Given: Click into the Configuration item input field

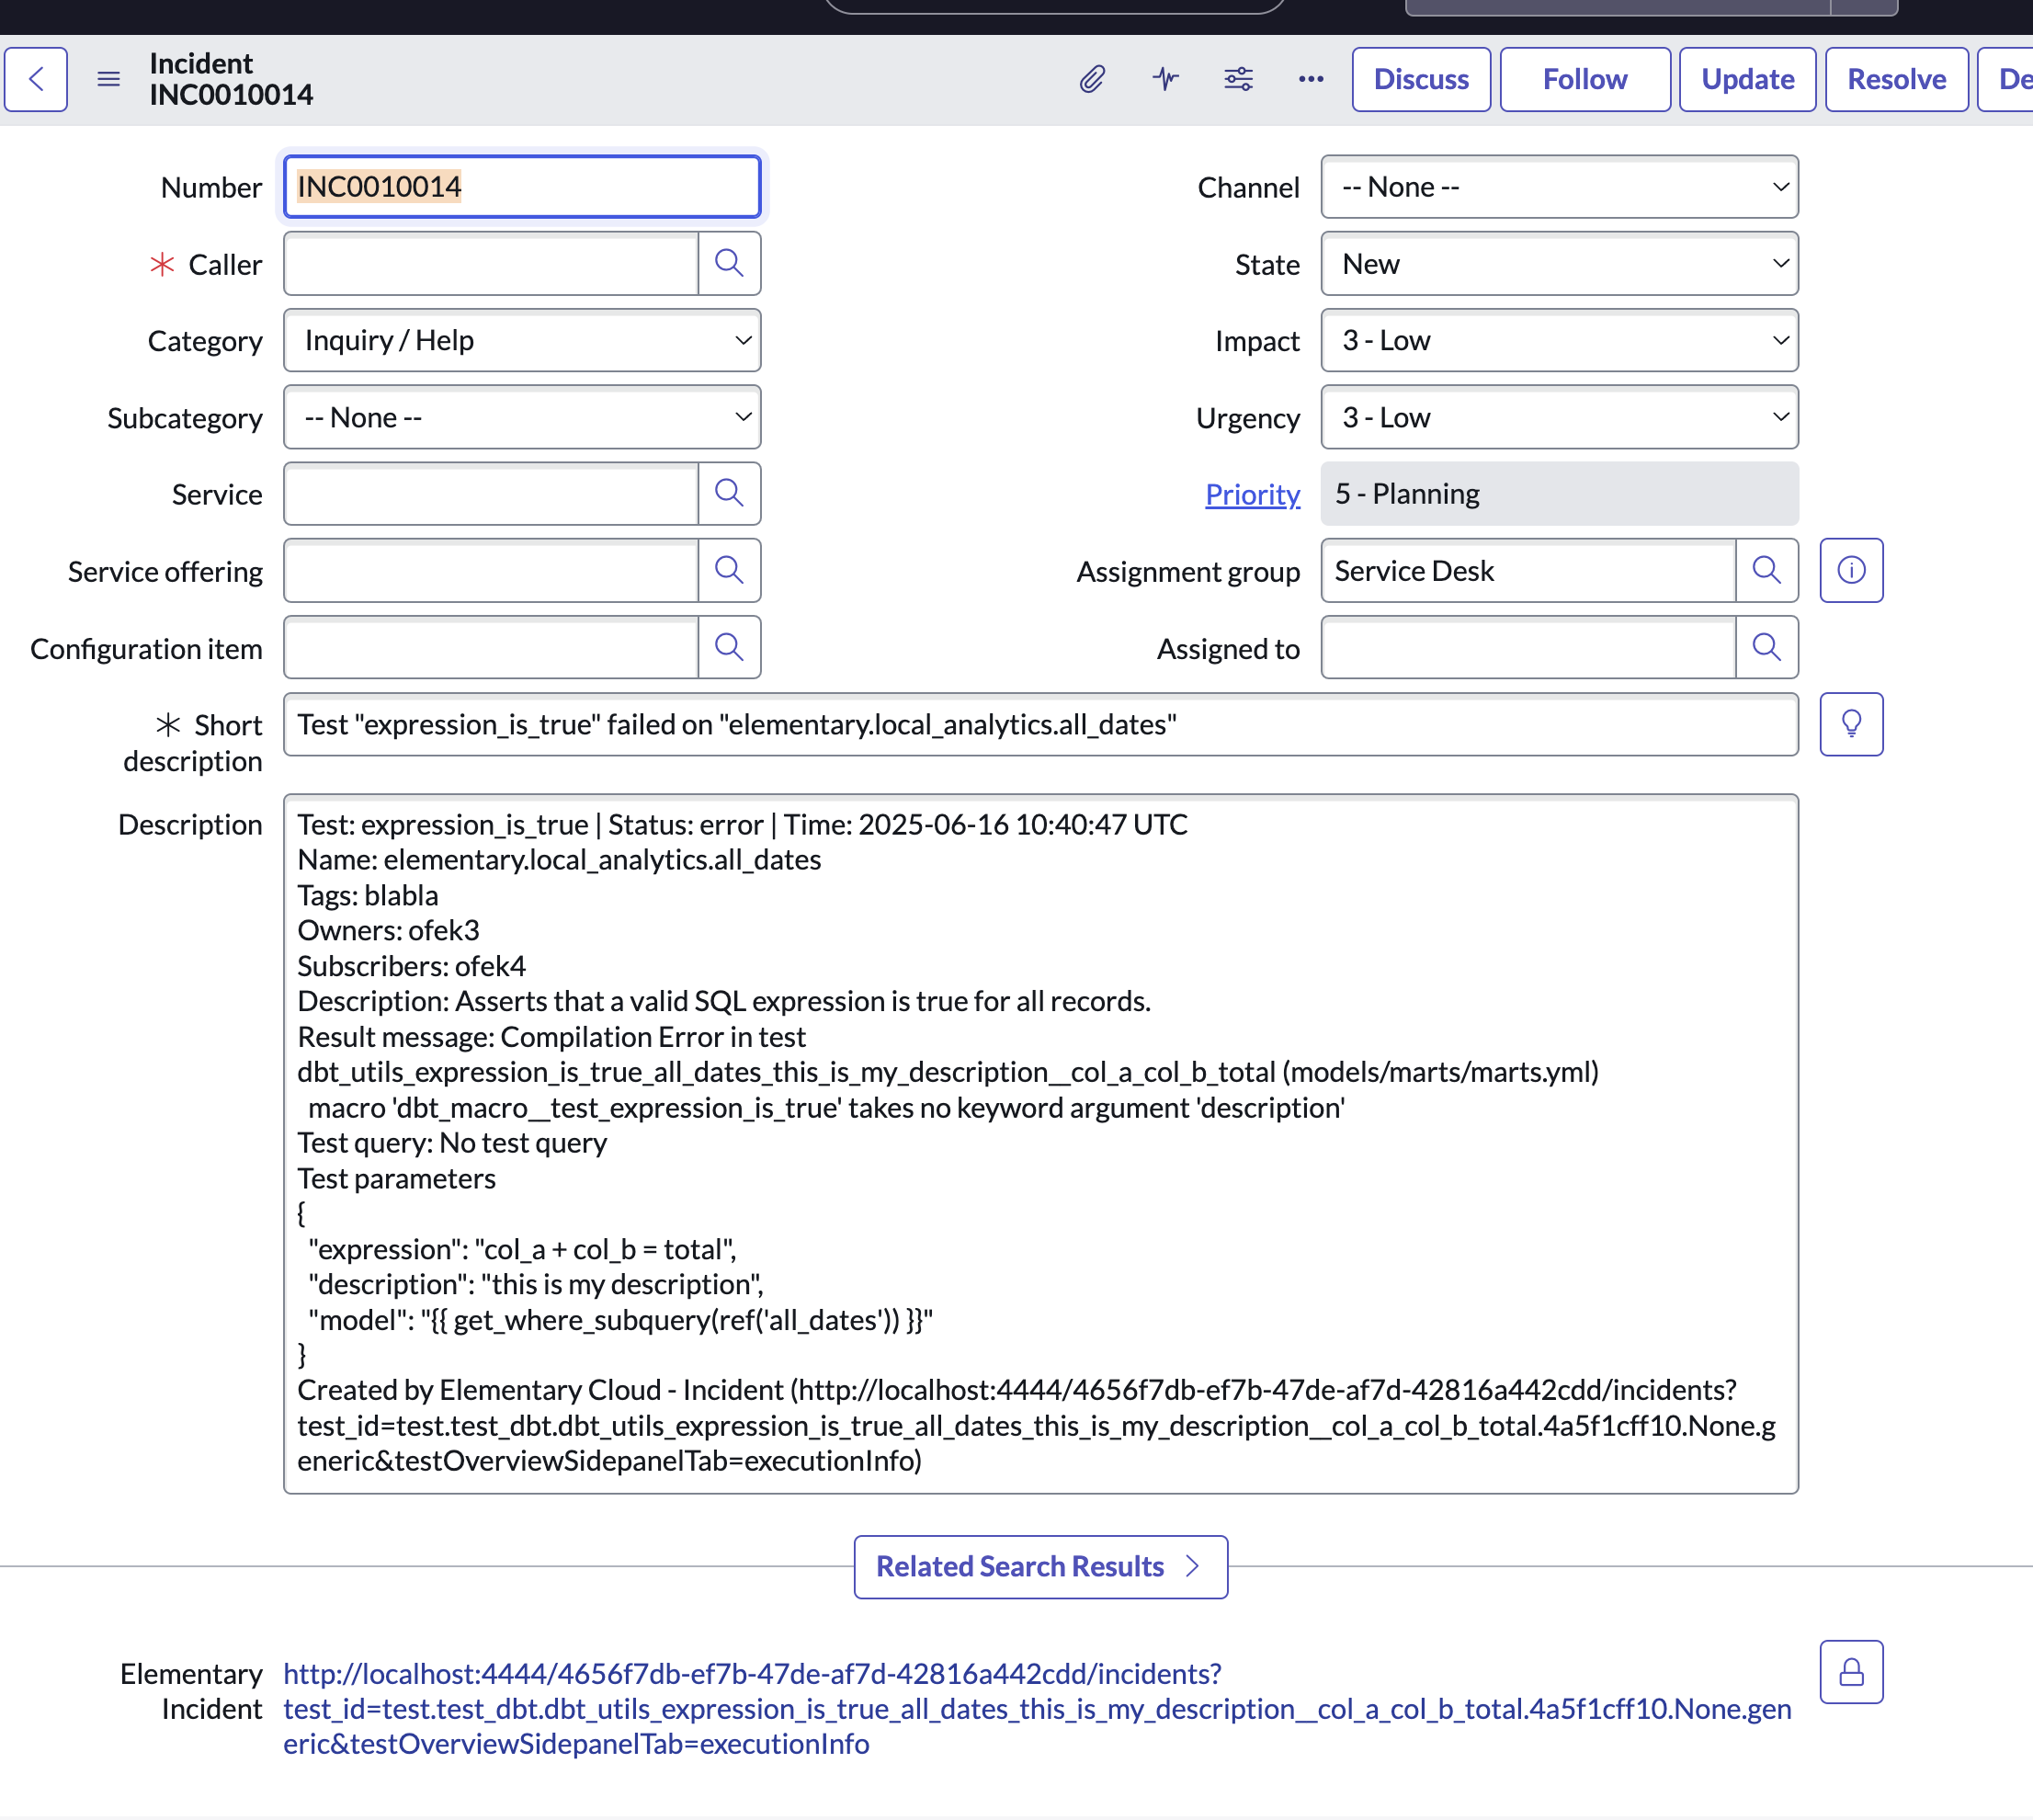Looking at the screenshot, I should [x=491, y=647].
